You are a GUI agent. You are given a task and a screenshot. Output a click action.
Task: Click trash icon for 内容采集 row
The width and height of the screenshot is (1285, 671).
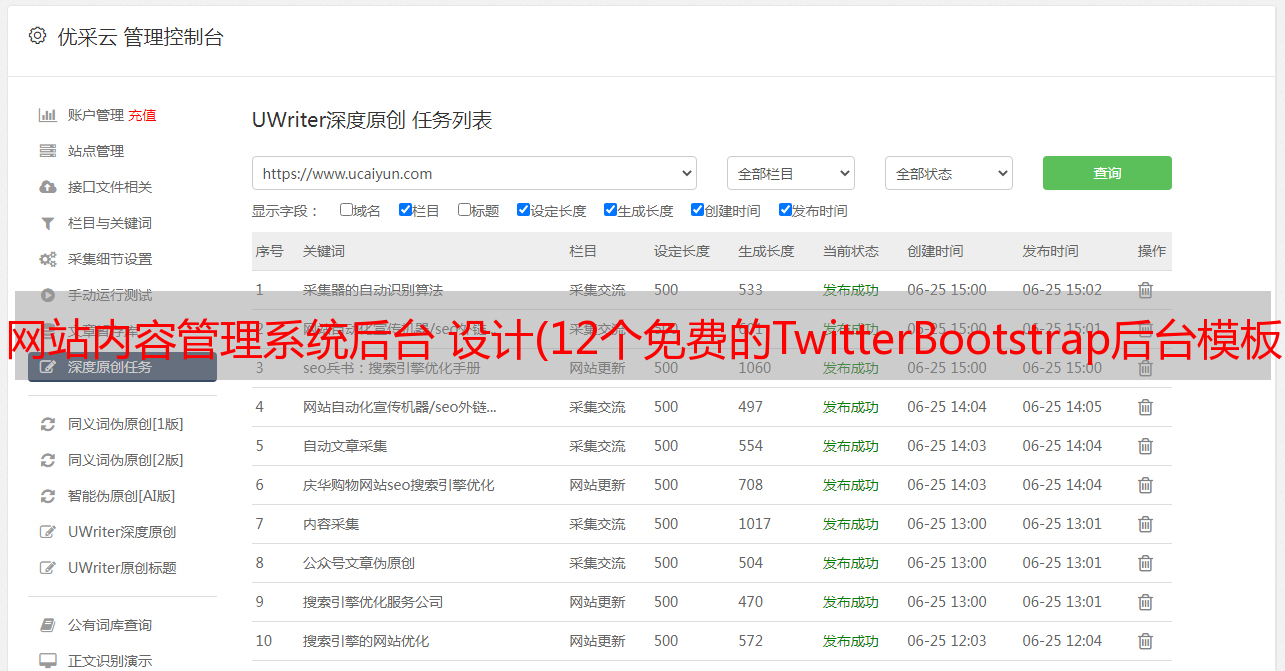click(1145, 524)
